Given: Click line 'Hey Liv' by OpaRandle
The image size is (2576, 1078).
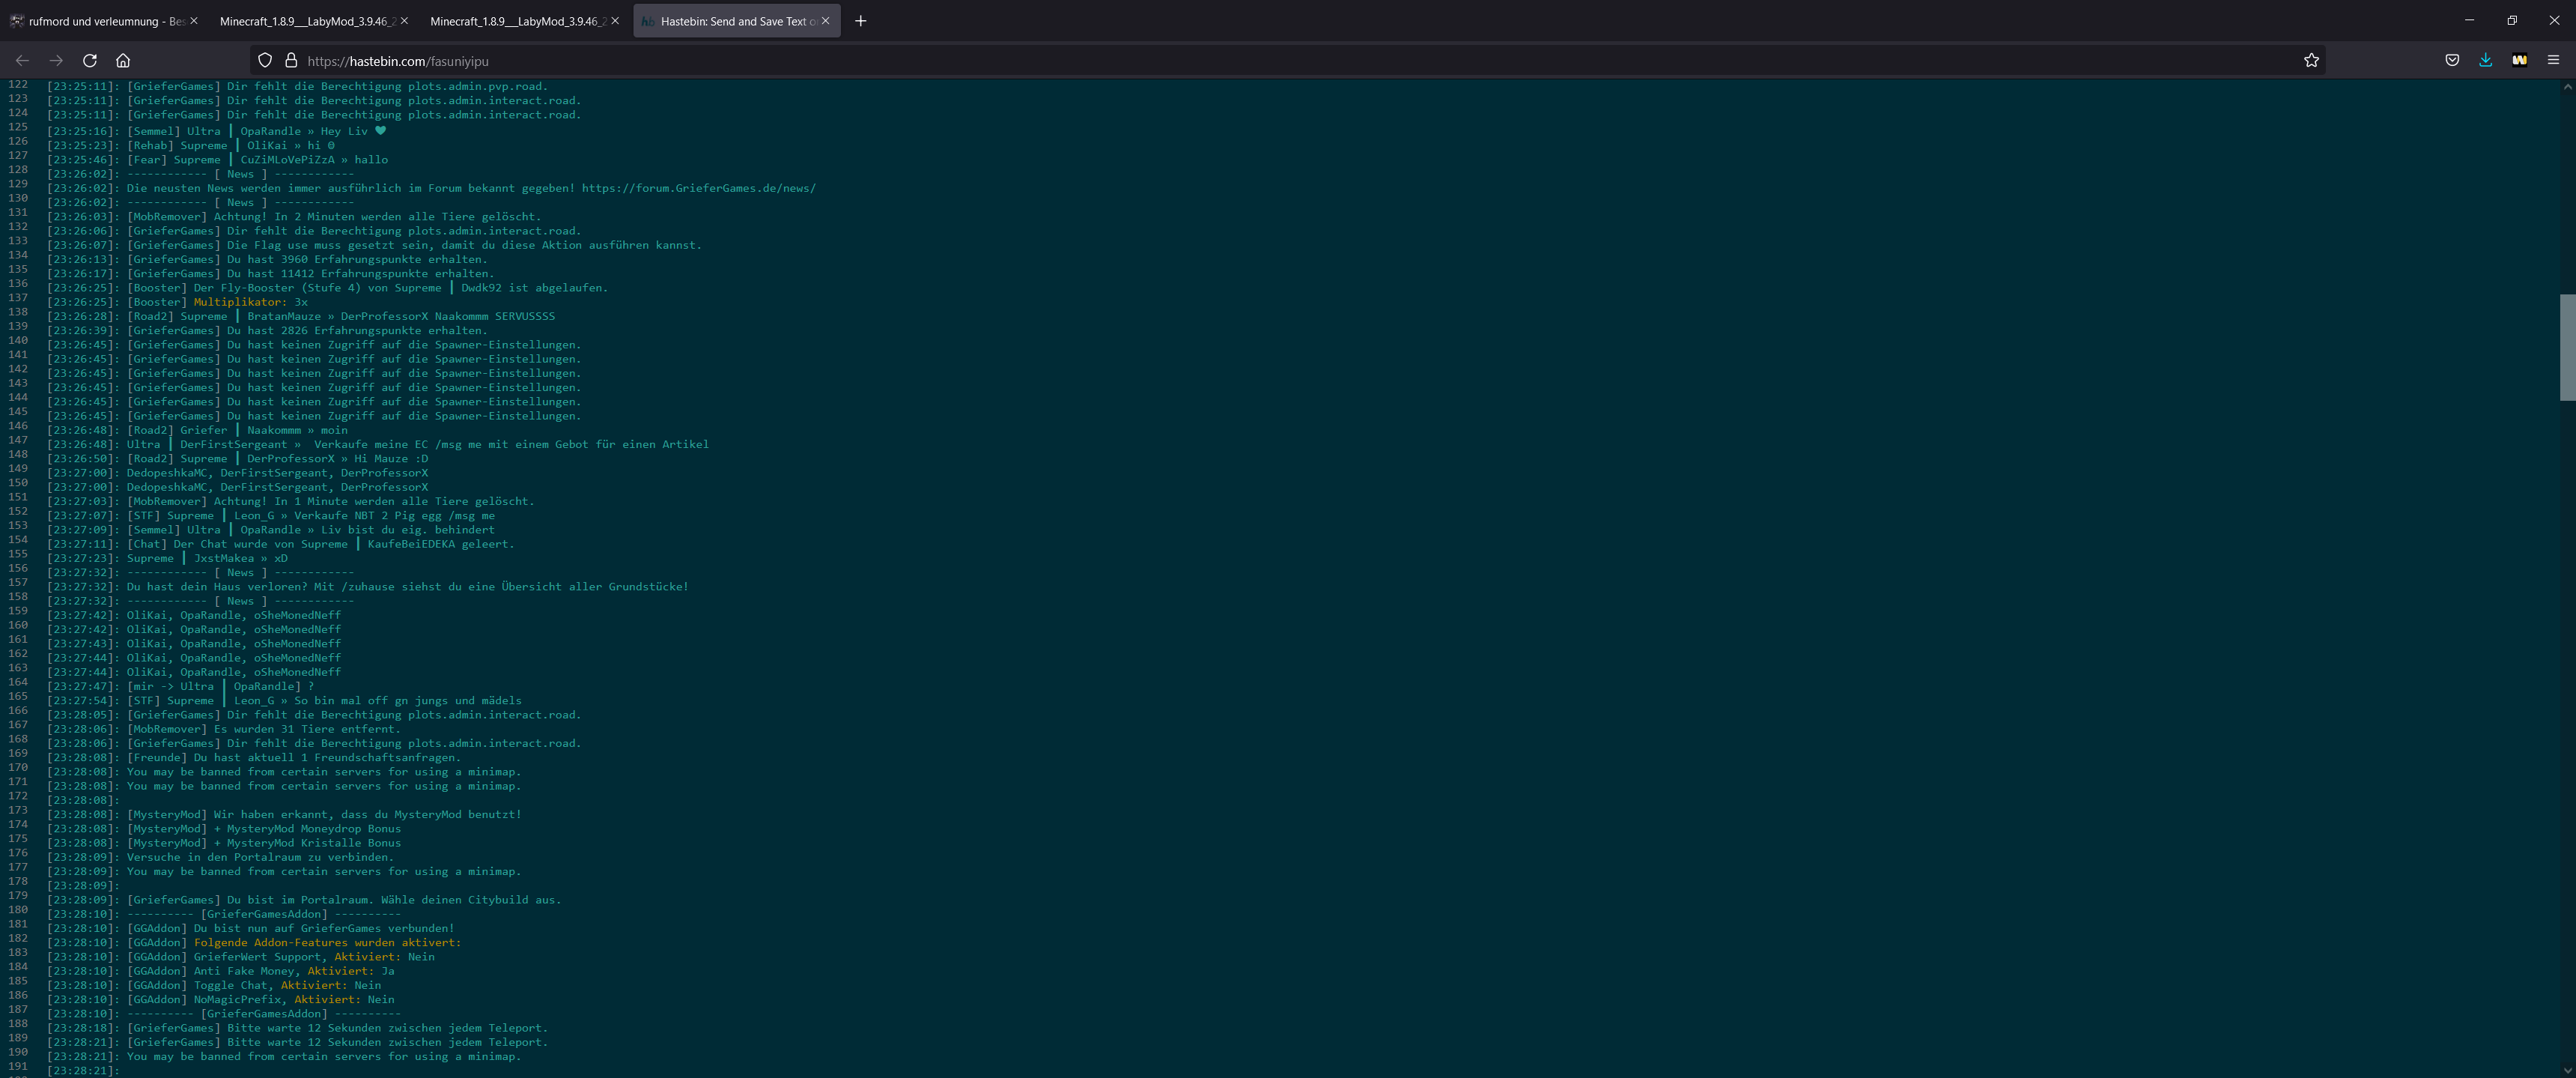Looking at the screenshot, I should (x=216, y=131).
